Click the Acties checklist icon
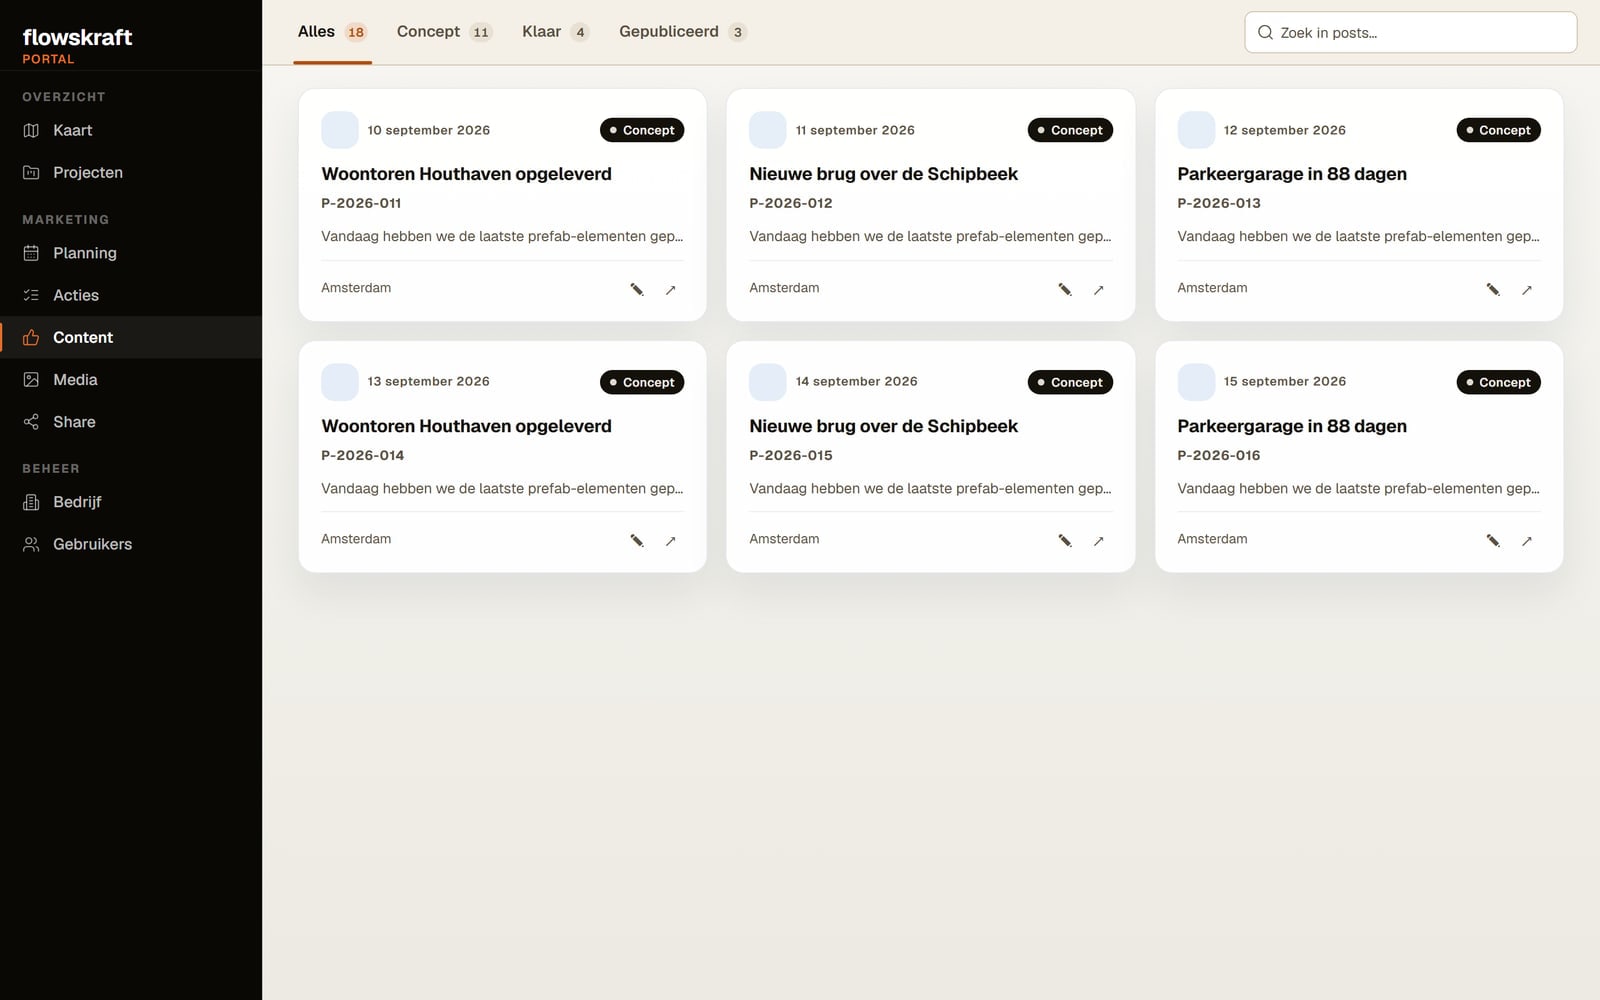Viewport: 1600px width, 1000px height. click(x=31, y=295)
